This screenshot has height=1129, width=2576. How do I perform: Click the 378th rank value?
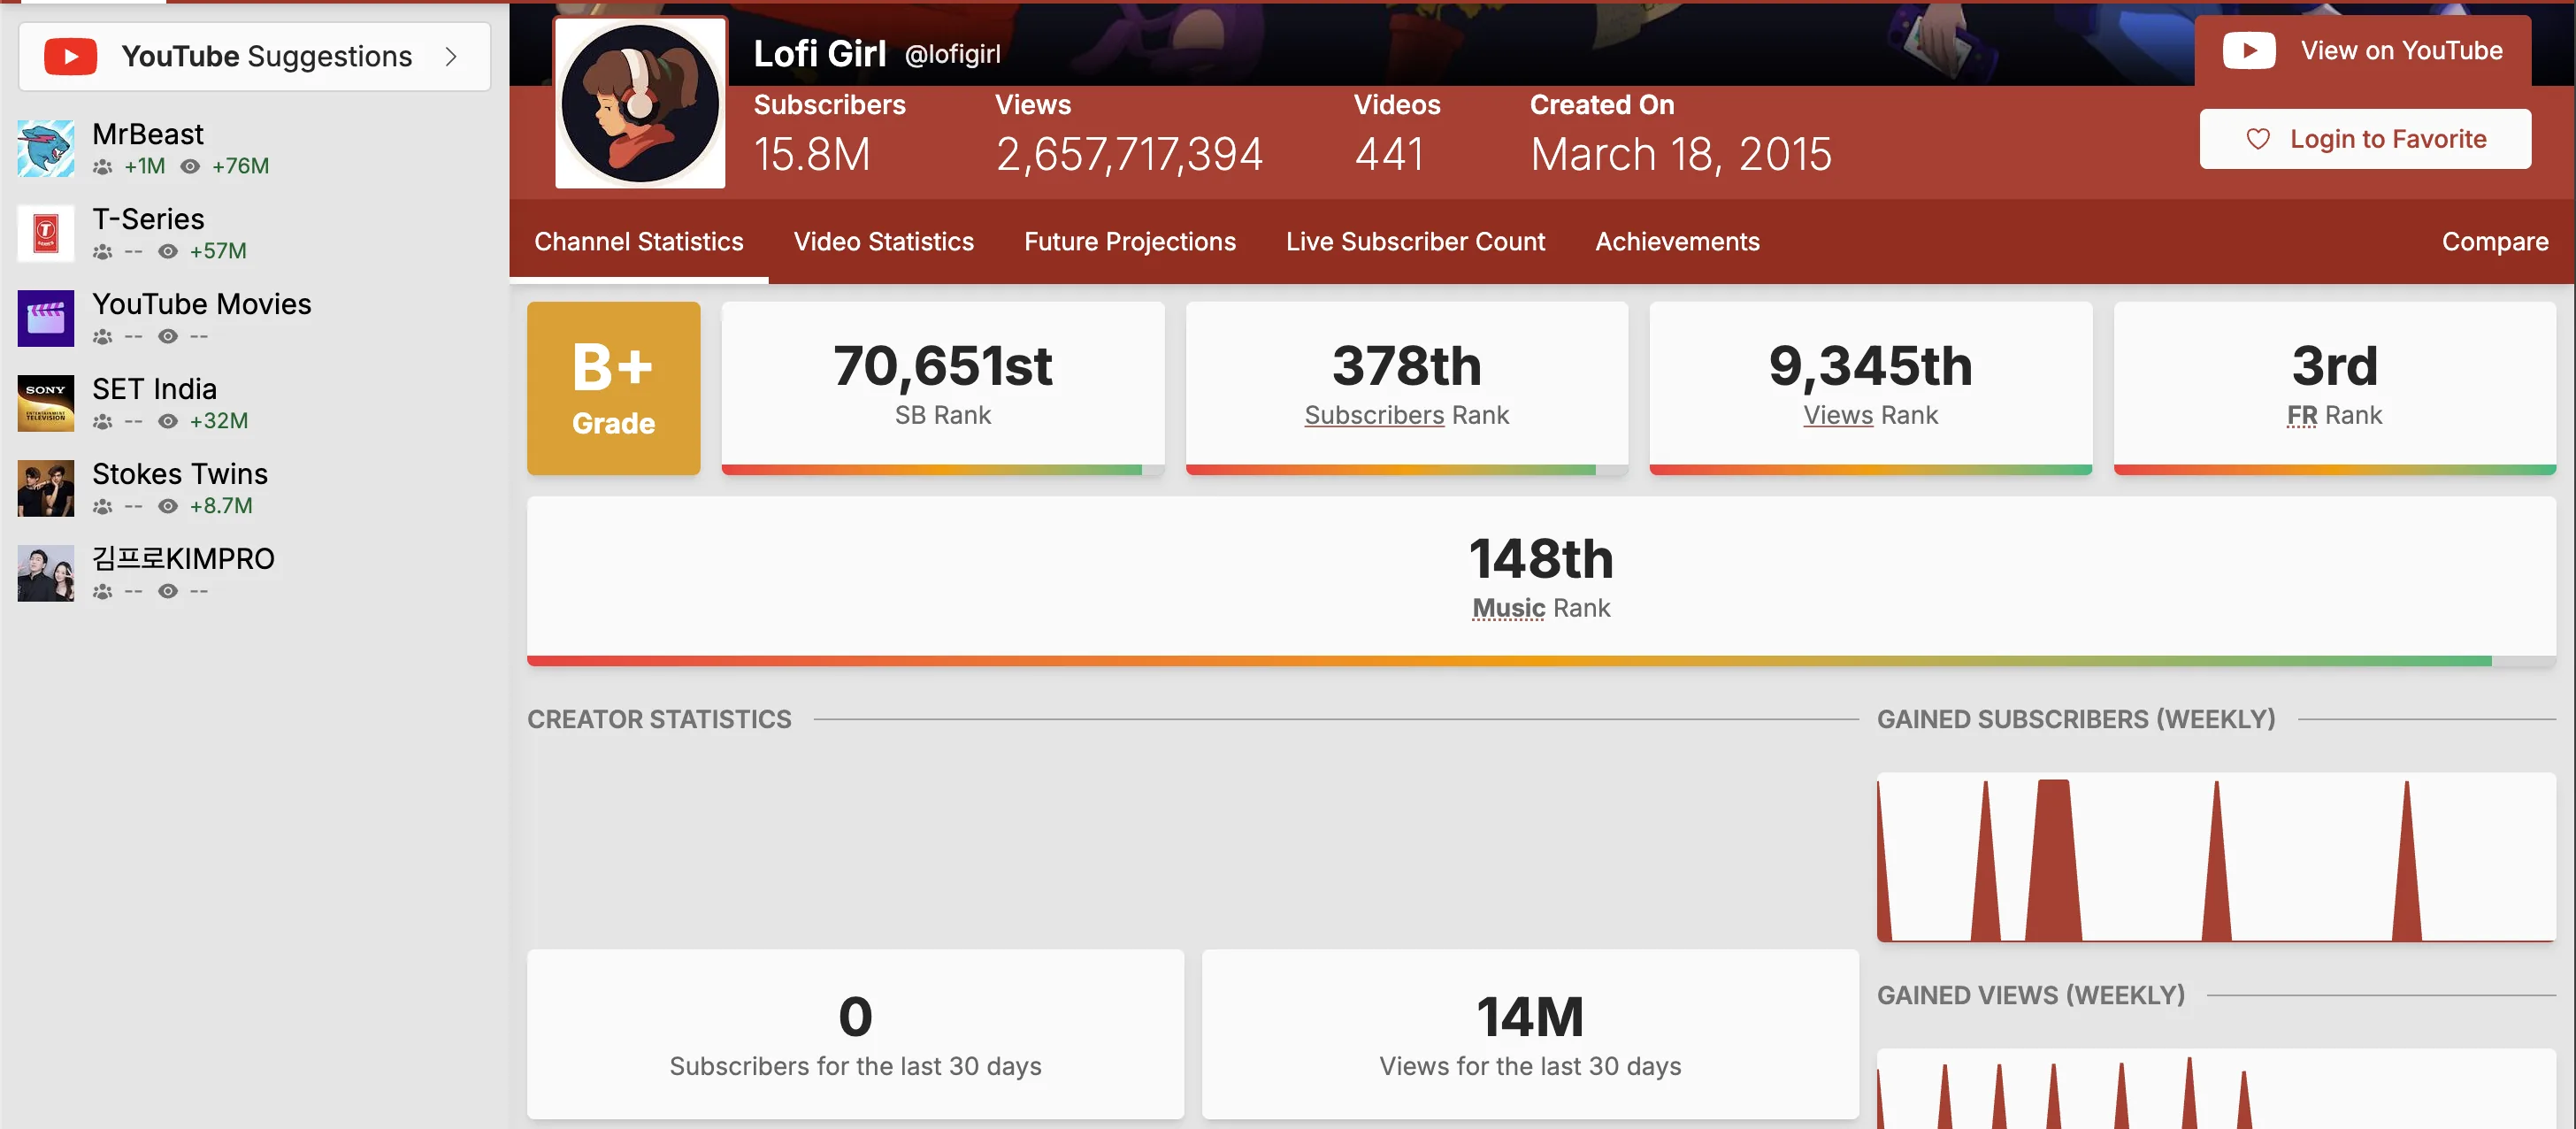pos(1407,366)
